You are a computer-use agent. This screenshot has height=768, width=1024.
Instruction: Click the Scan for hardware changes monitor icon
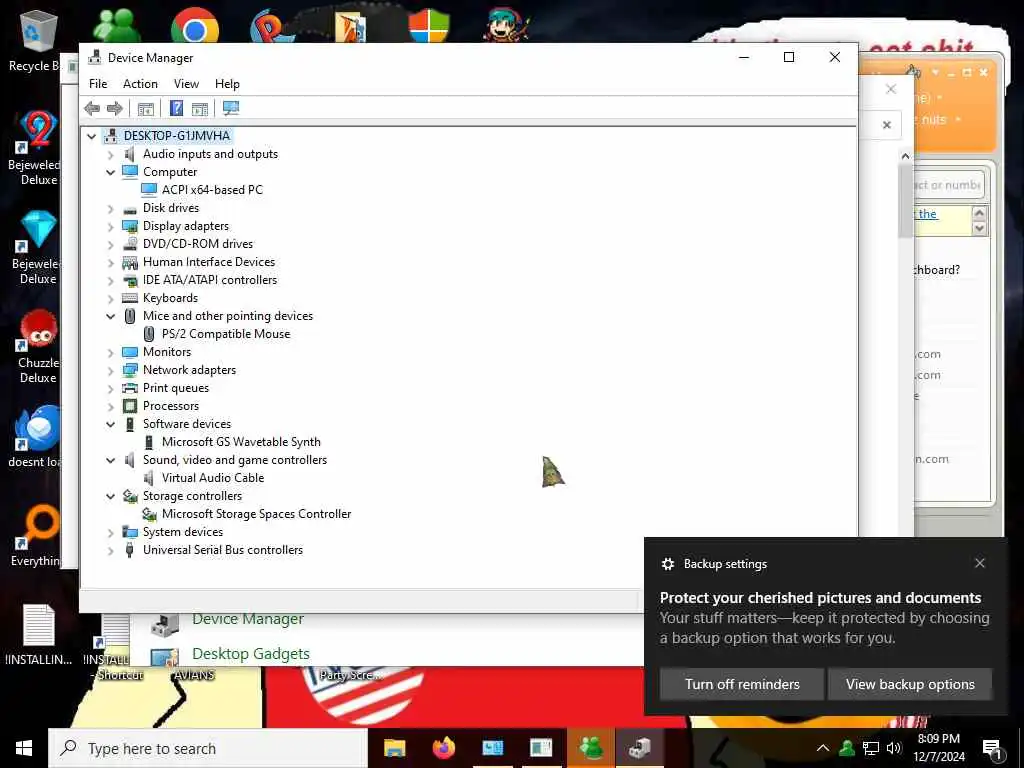(x=231, y=108)
